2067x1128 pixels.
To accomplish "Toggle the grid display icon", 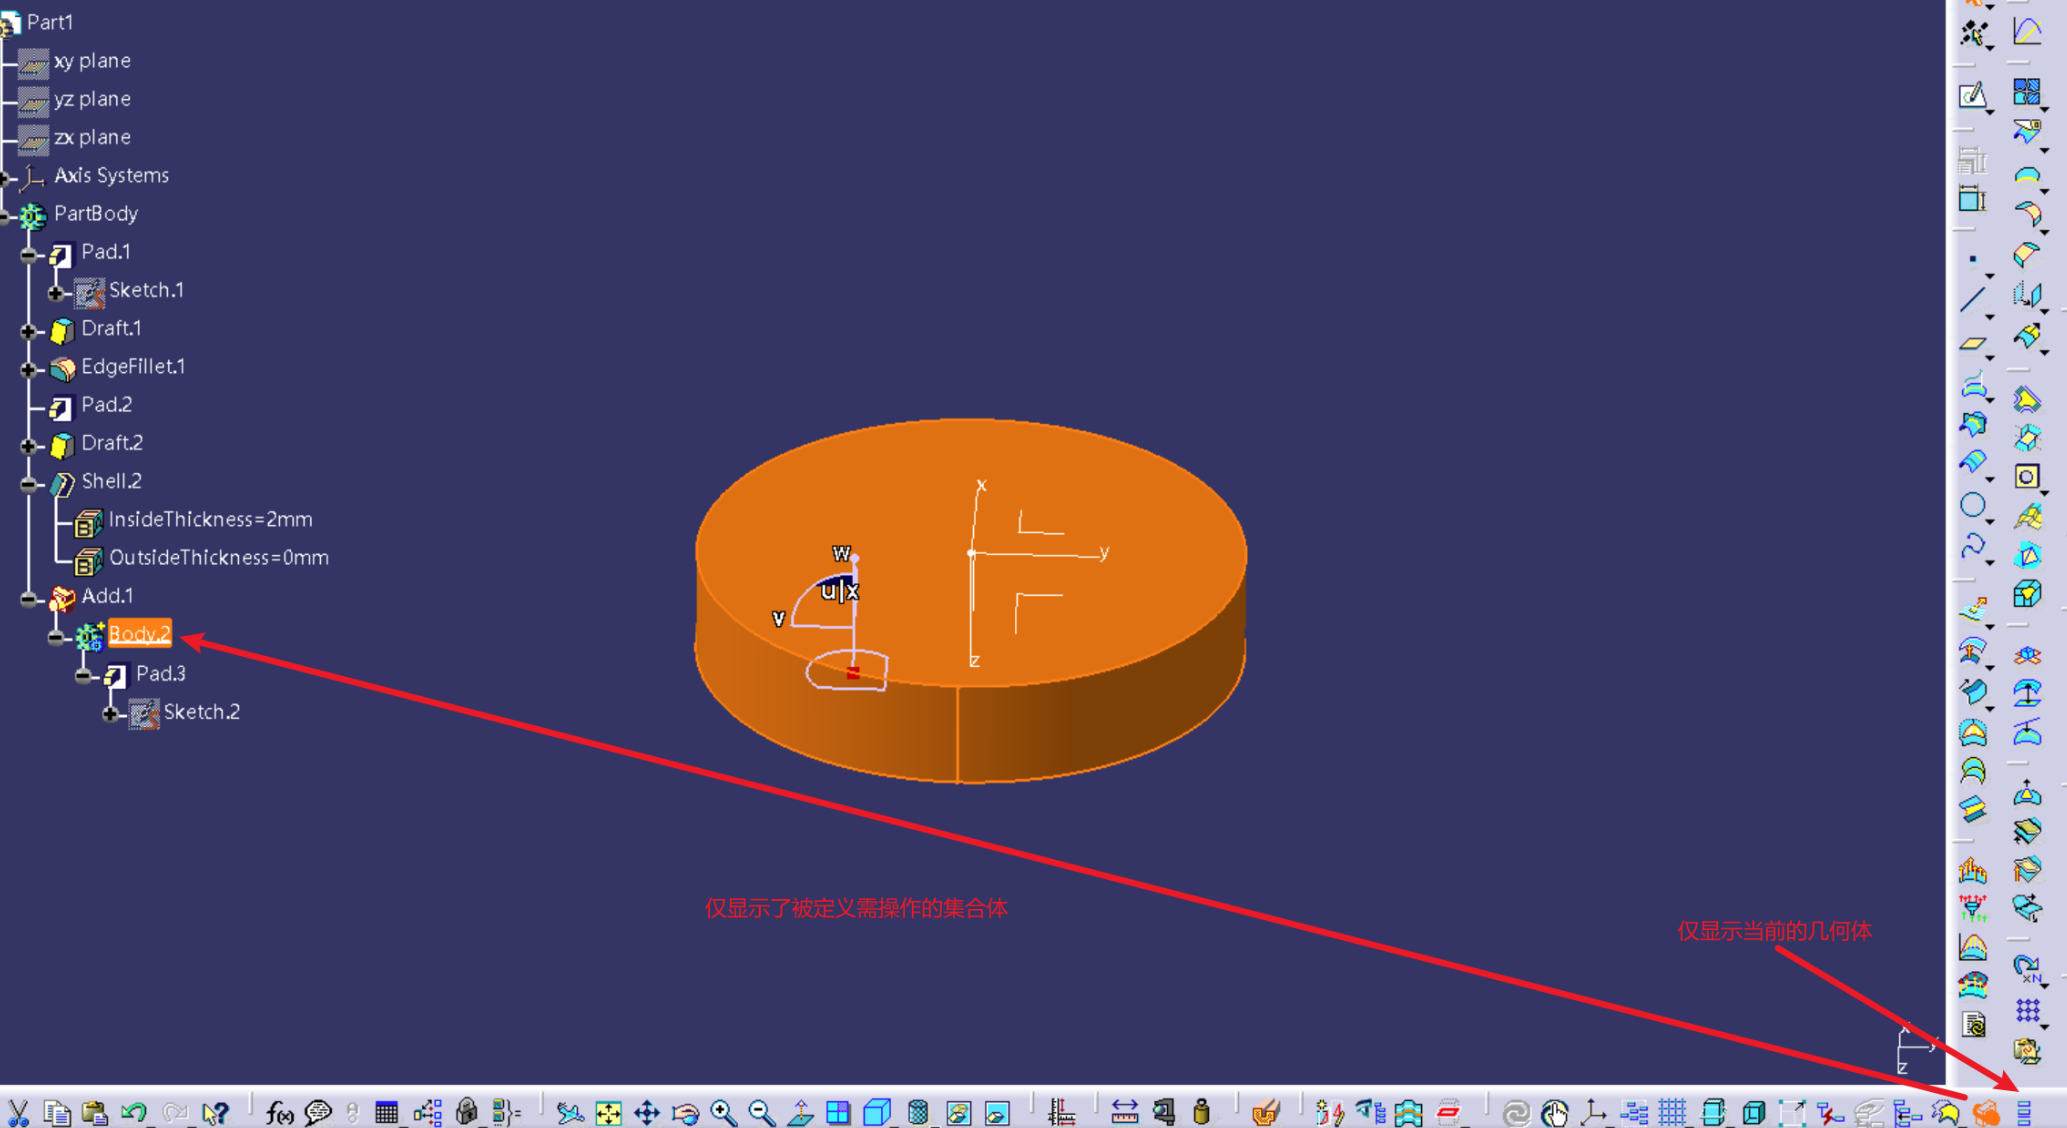I will (x=1672, y=1112).
